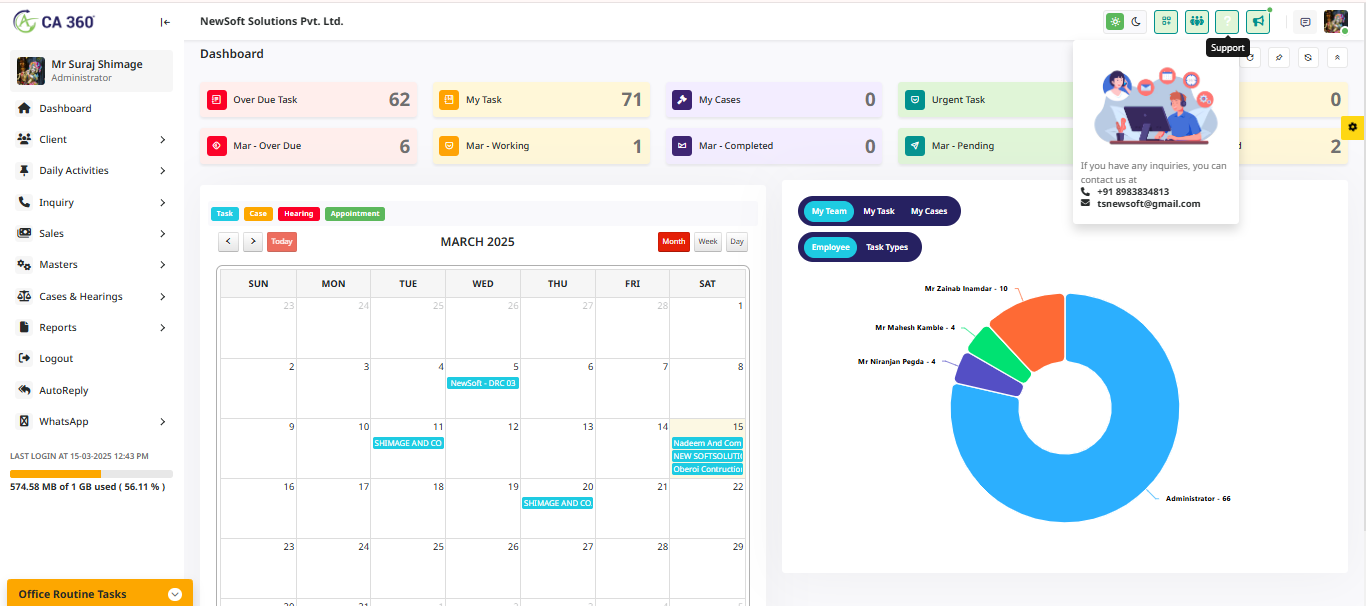The image size is (1366, 606).
Task: Click the Over Due Task card icon
Action: [x=216, y=100]
